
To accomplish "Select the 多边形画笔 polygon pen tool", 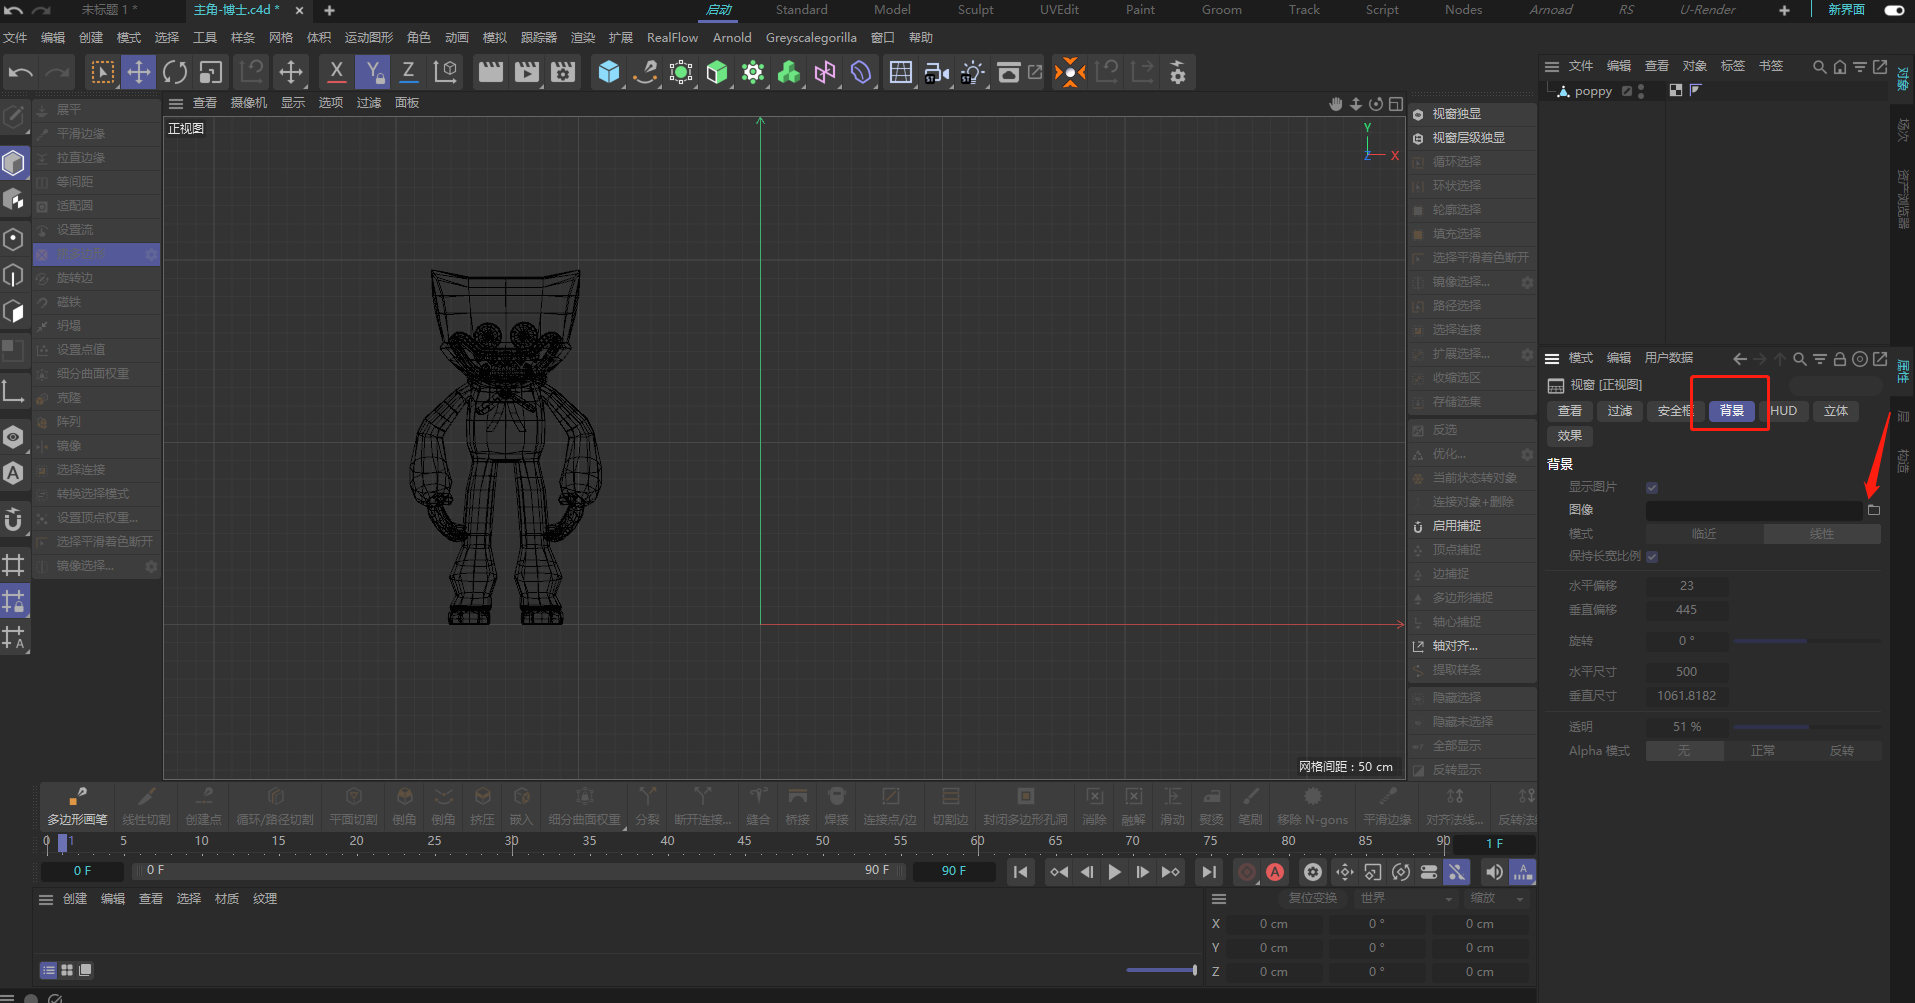I will coord(77,806).
